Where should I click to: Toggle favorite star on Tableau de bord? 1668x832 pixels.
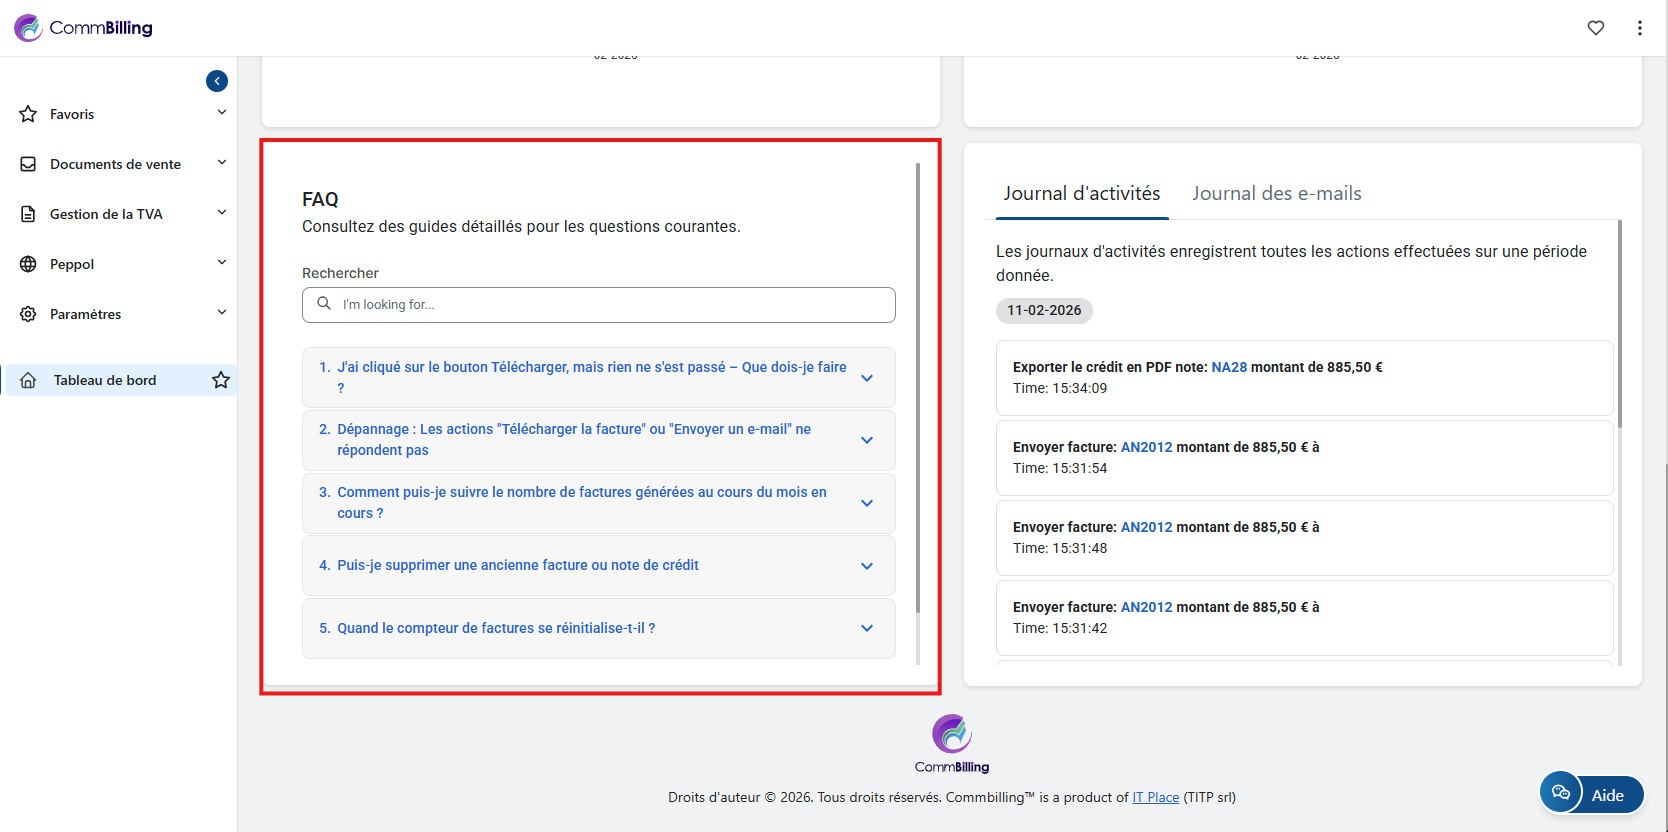pyautogui.click(x=221, y=380)
